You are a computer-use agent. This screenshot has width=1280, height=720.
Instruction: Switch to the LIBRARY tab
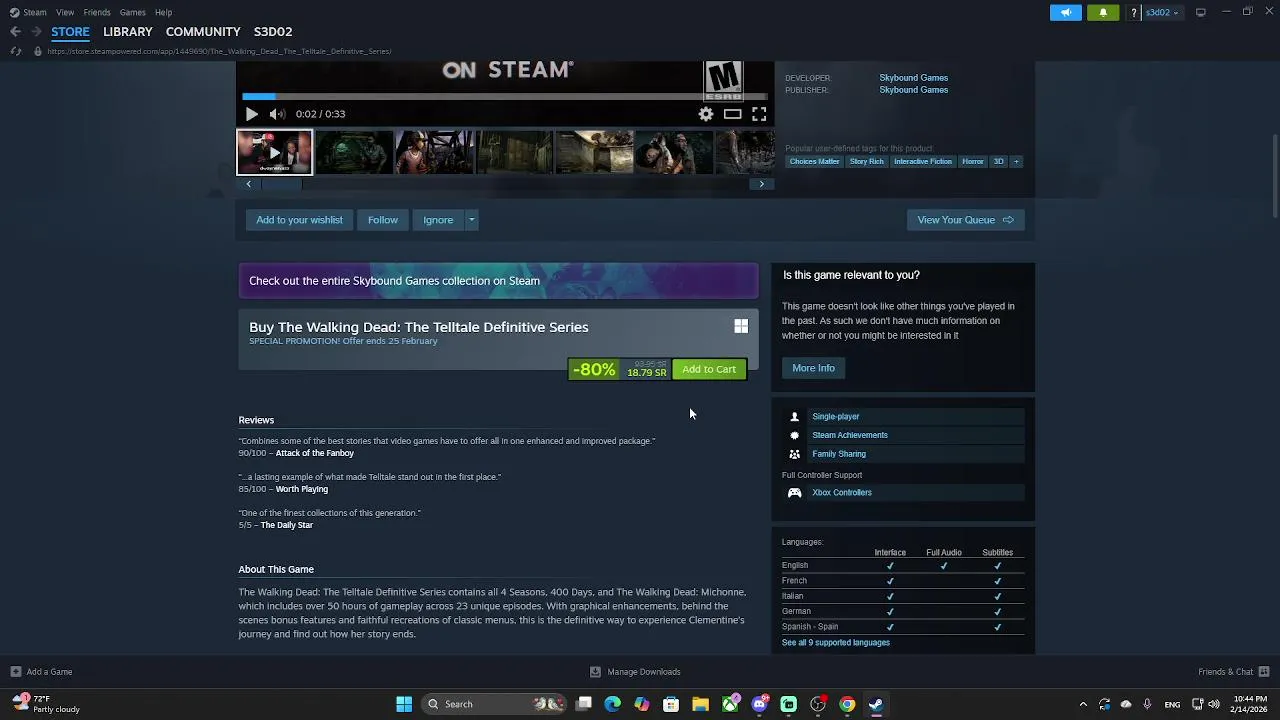[x=128, y=32]
